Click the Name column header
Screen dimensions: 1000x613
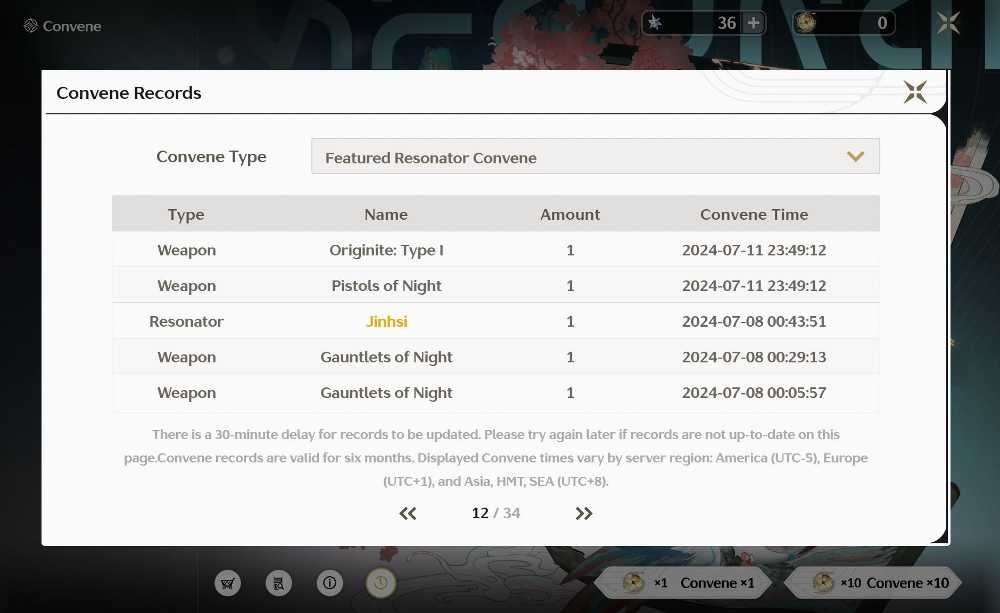[386, 214]
